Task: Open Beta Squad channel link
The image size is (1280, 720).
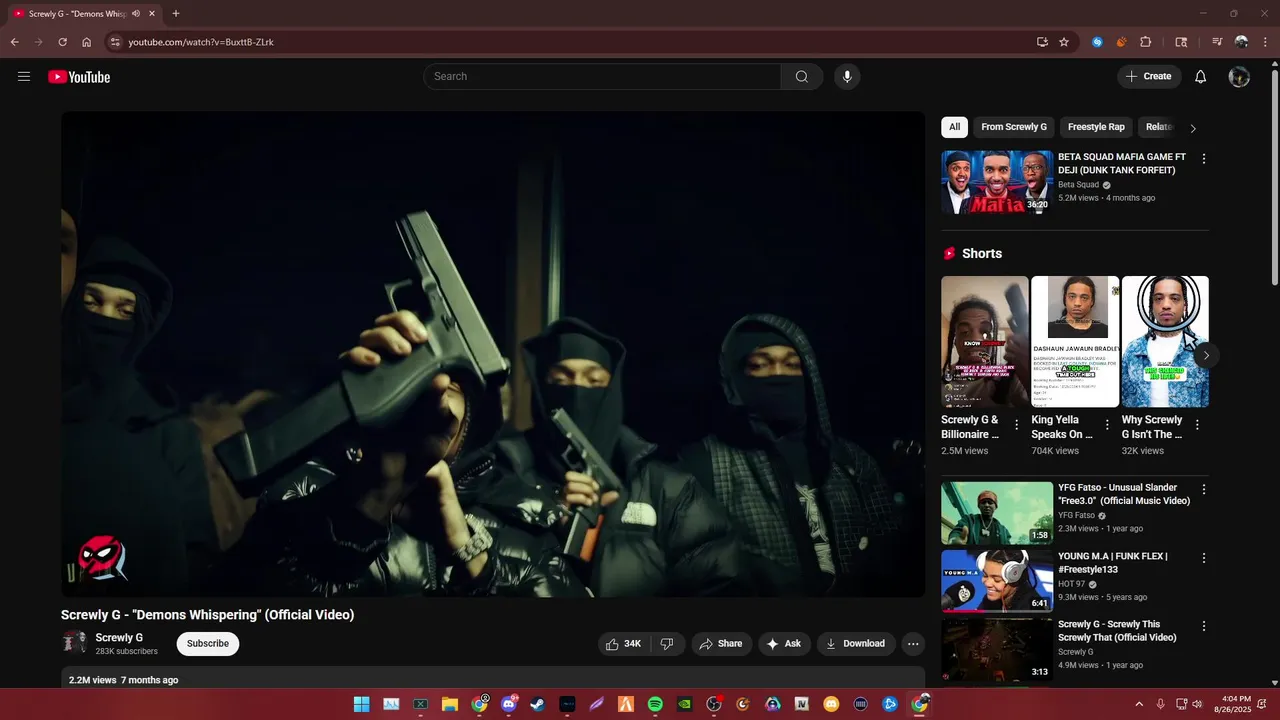Action: click(1078, 185)
